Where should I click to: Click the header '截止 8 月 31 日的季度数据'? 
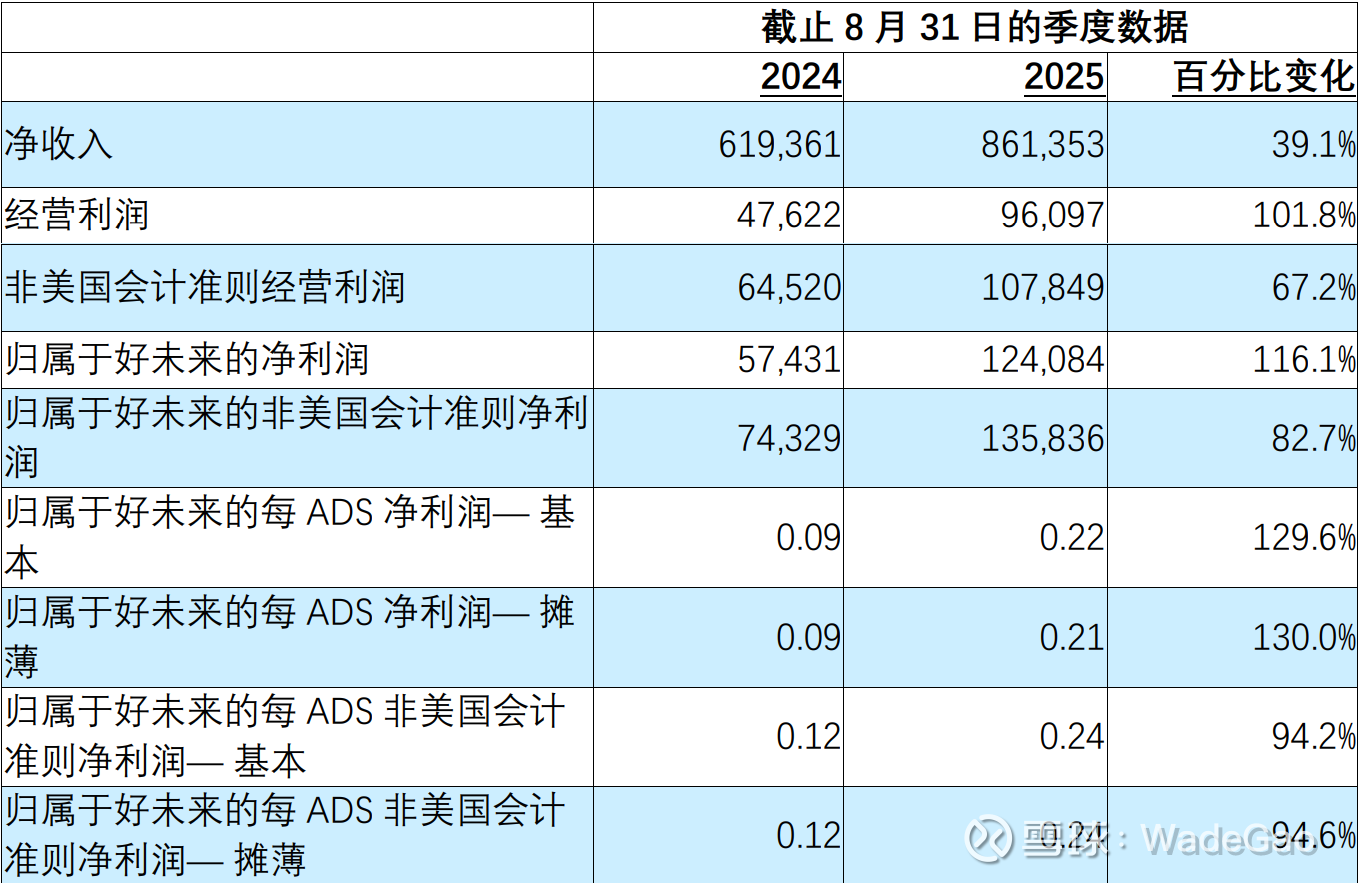[975, 27]
